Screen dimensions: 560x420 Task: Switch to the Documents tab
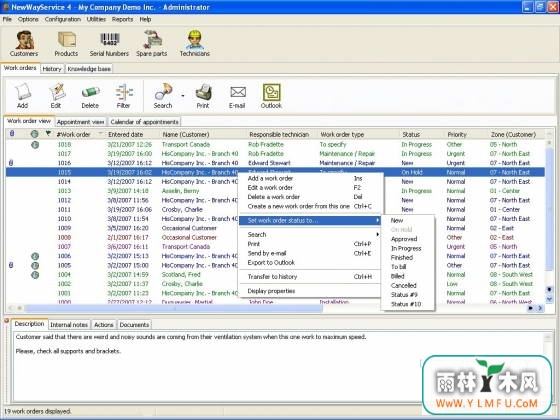point(134,325)
